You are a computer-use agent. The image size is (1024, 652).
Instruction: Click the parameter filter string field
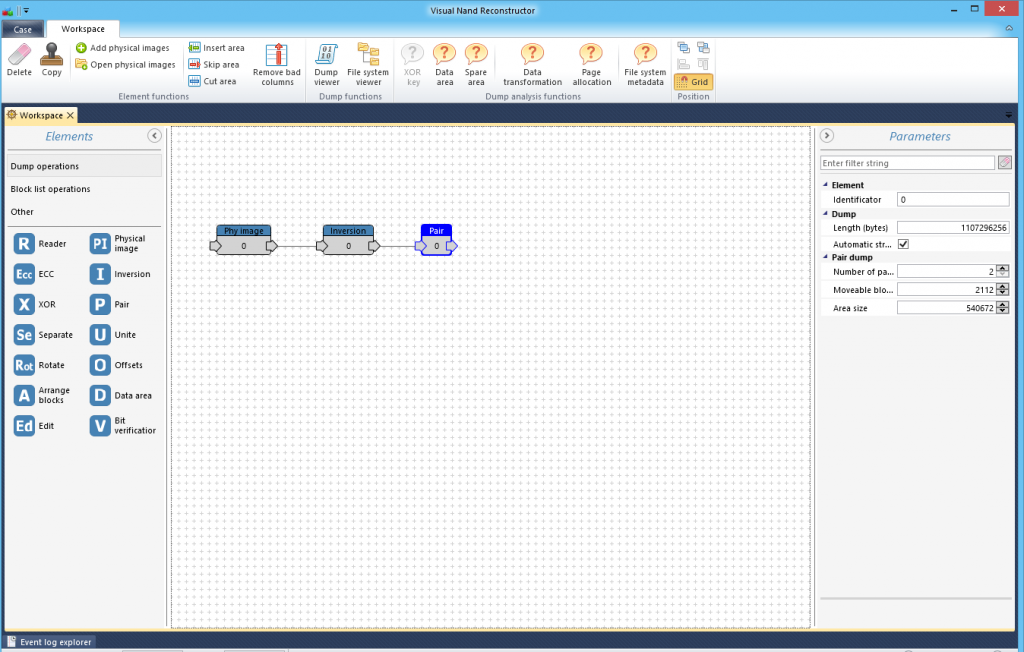[907, 163]
